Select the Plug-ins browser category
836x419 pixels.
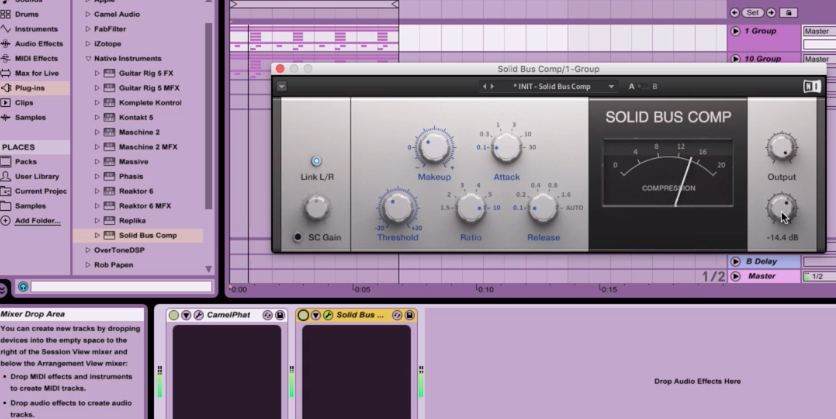coord(34,88)
